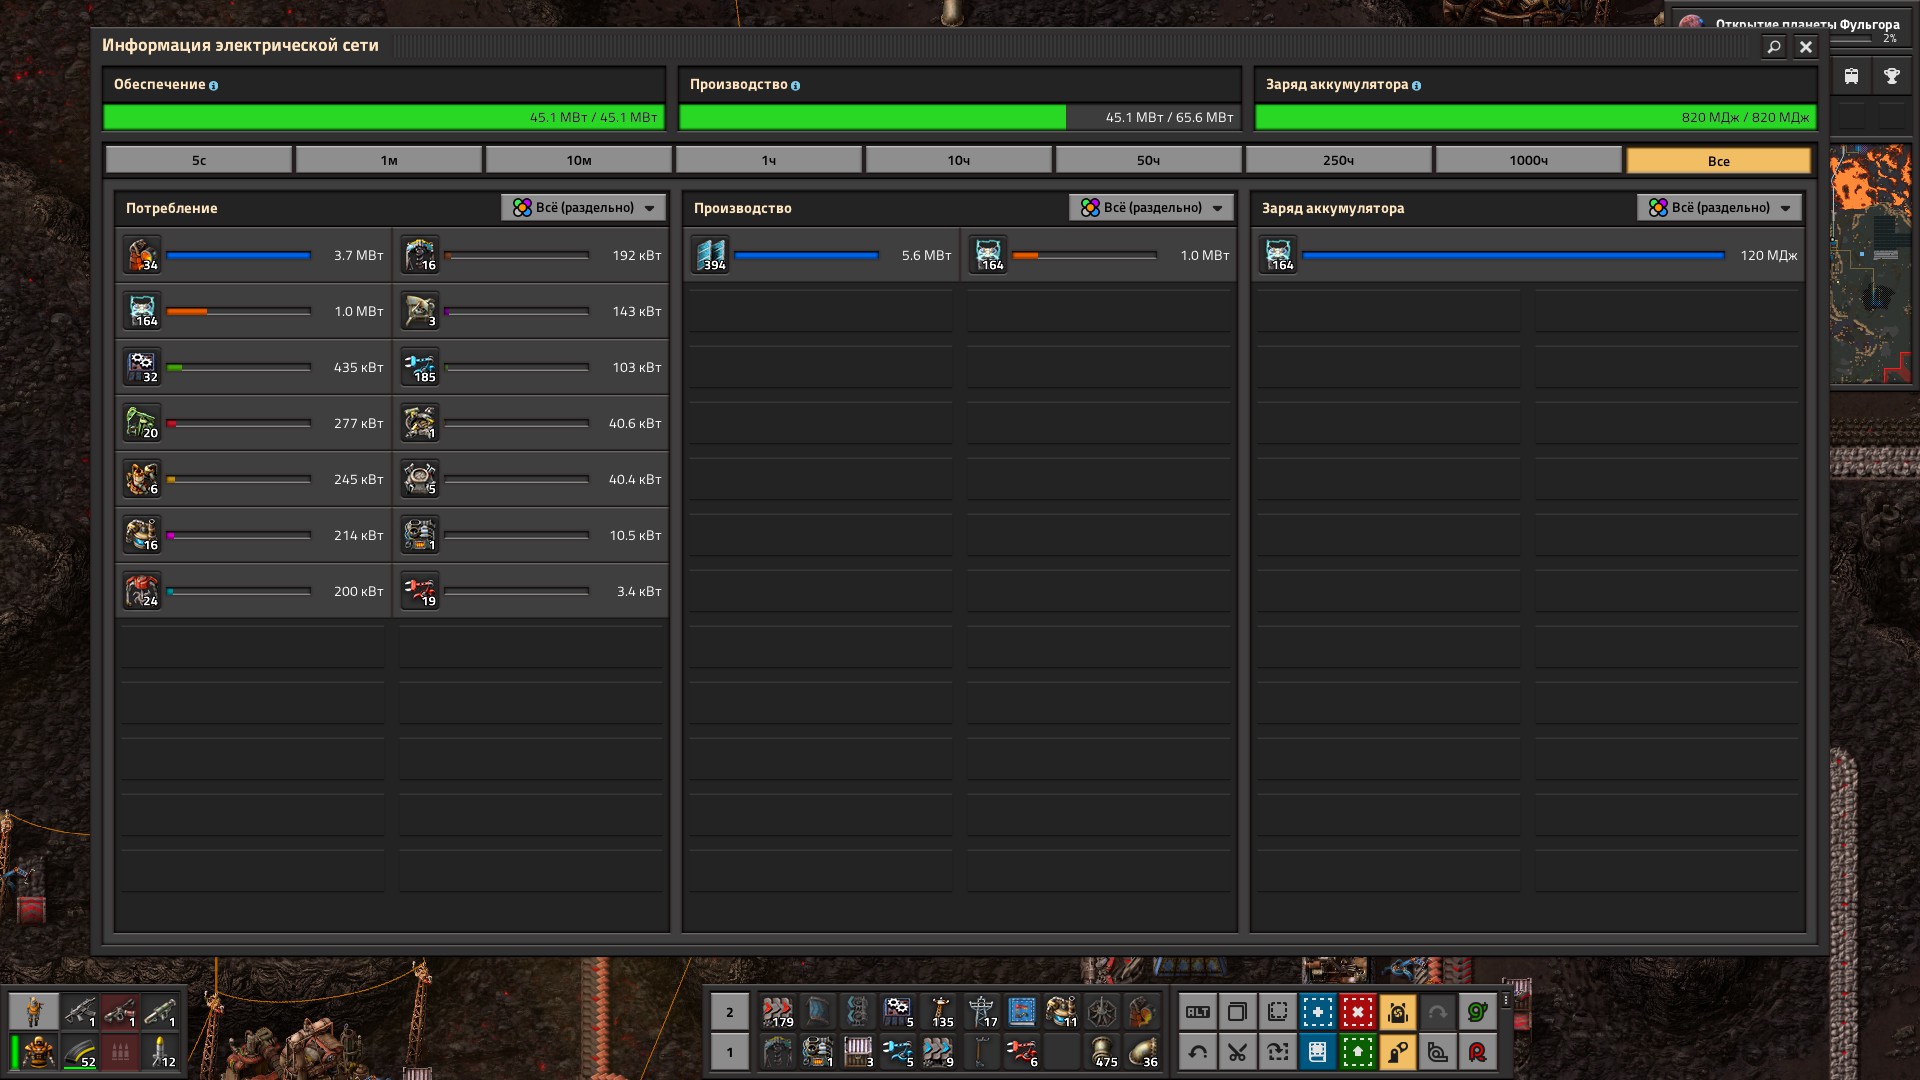Click the minimap thumbnail
The height and width of the screenshot is (1080, 1920).
pyautogui.click(x=1870, y=265)
